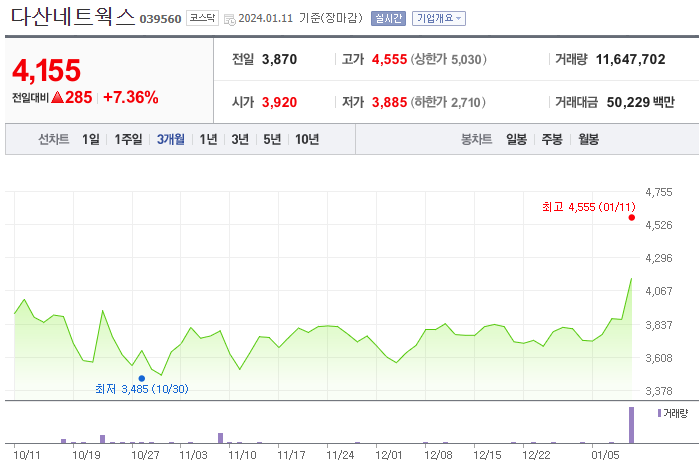Click the red 최고 high point marker
The width and height of the screenshot is (699, 470).
point(632,218)
